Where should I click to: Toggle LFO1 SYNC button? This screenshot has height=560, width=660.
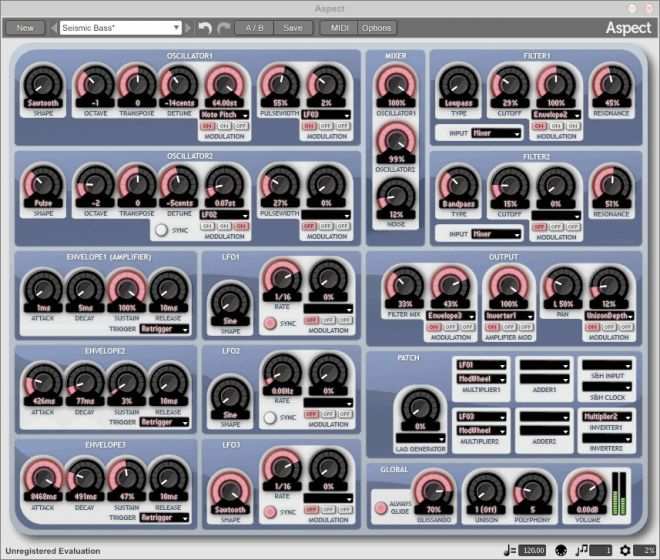click(x=270, y=323)
